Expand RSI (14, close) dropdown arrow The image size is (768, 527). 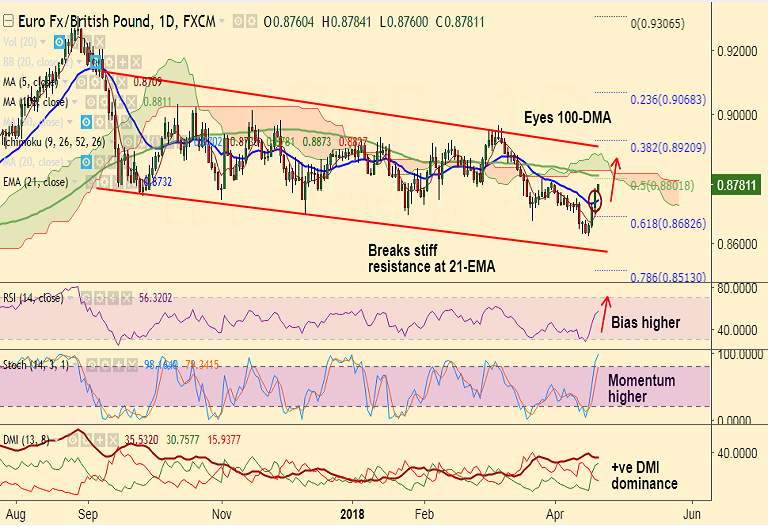tap(70, 298)
